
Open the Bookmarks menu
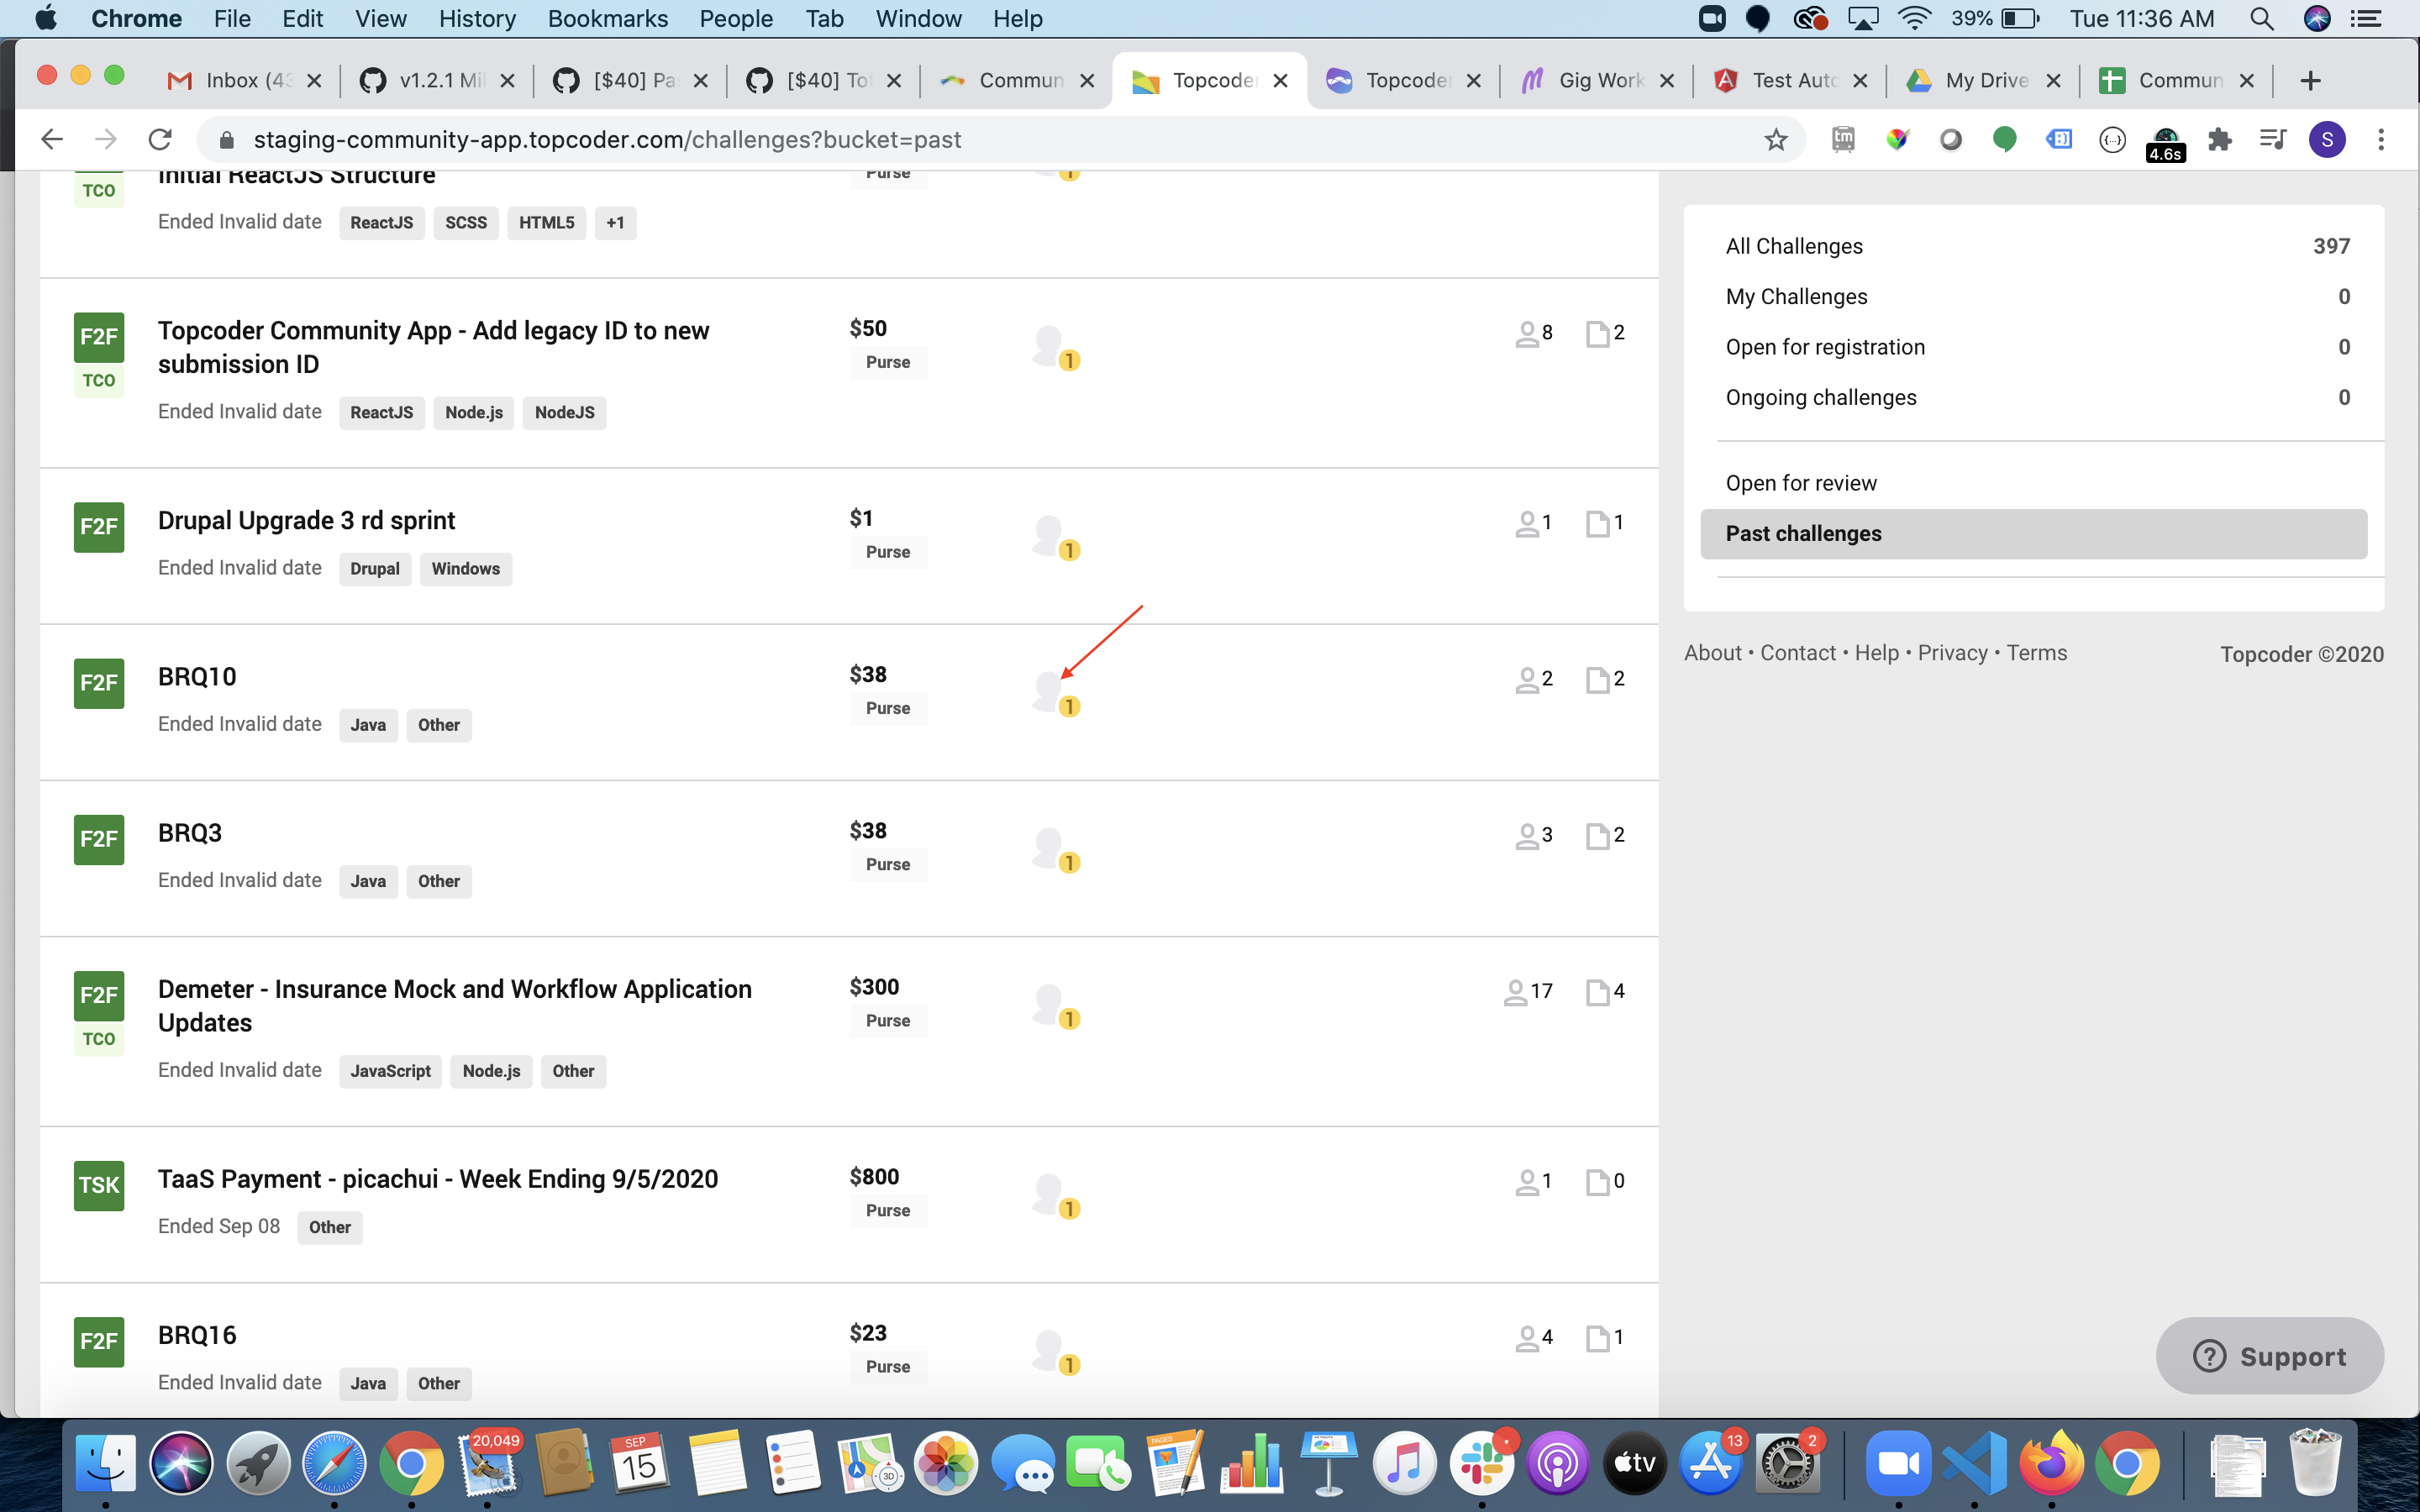point(607,18)
